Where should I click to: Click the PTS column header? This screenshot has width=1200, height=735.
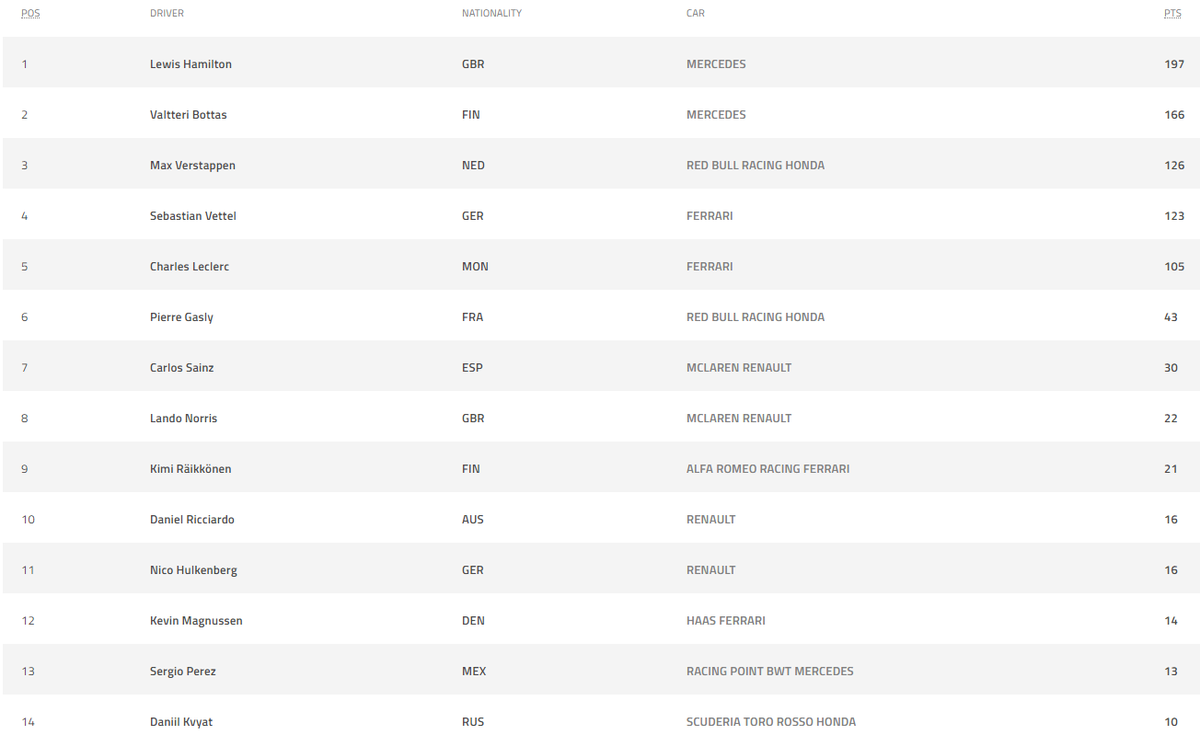tap(1173, 14)
